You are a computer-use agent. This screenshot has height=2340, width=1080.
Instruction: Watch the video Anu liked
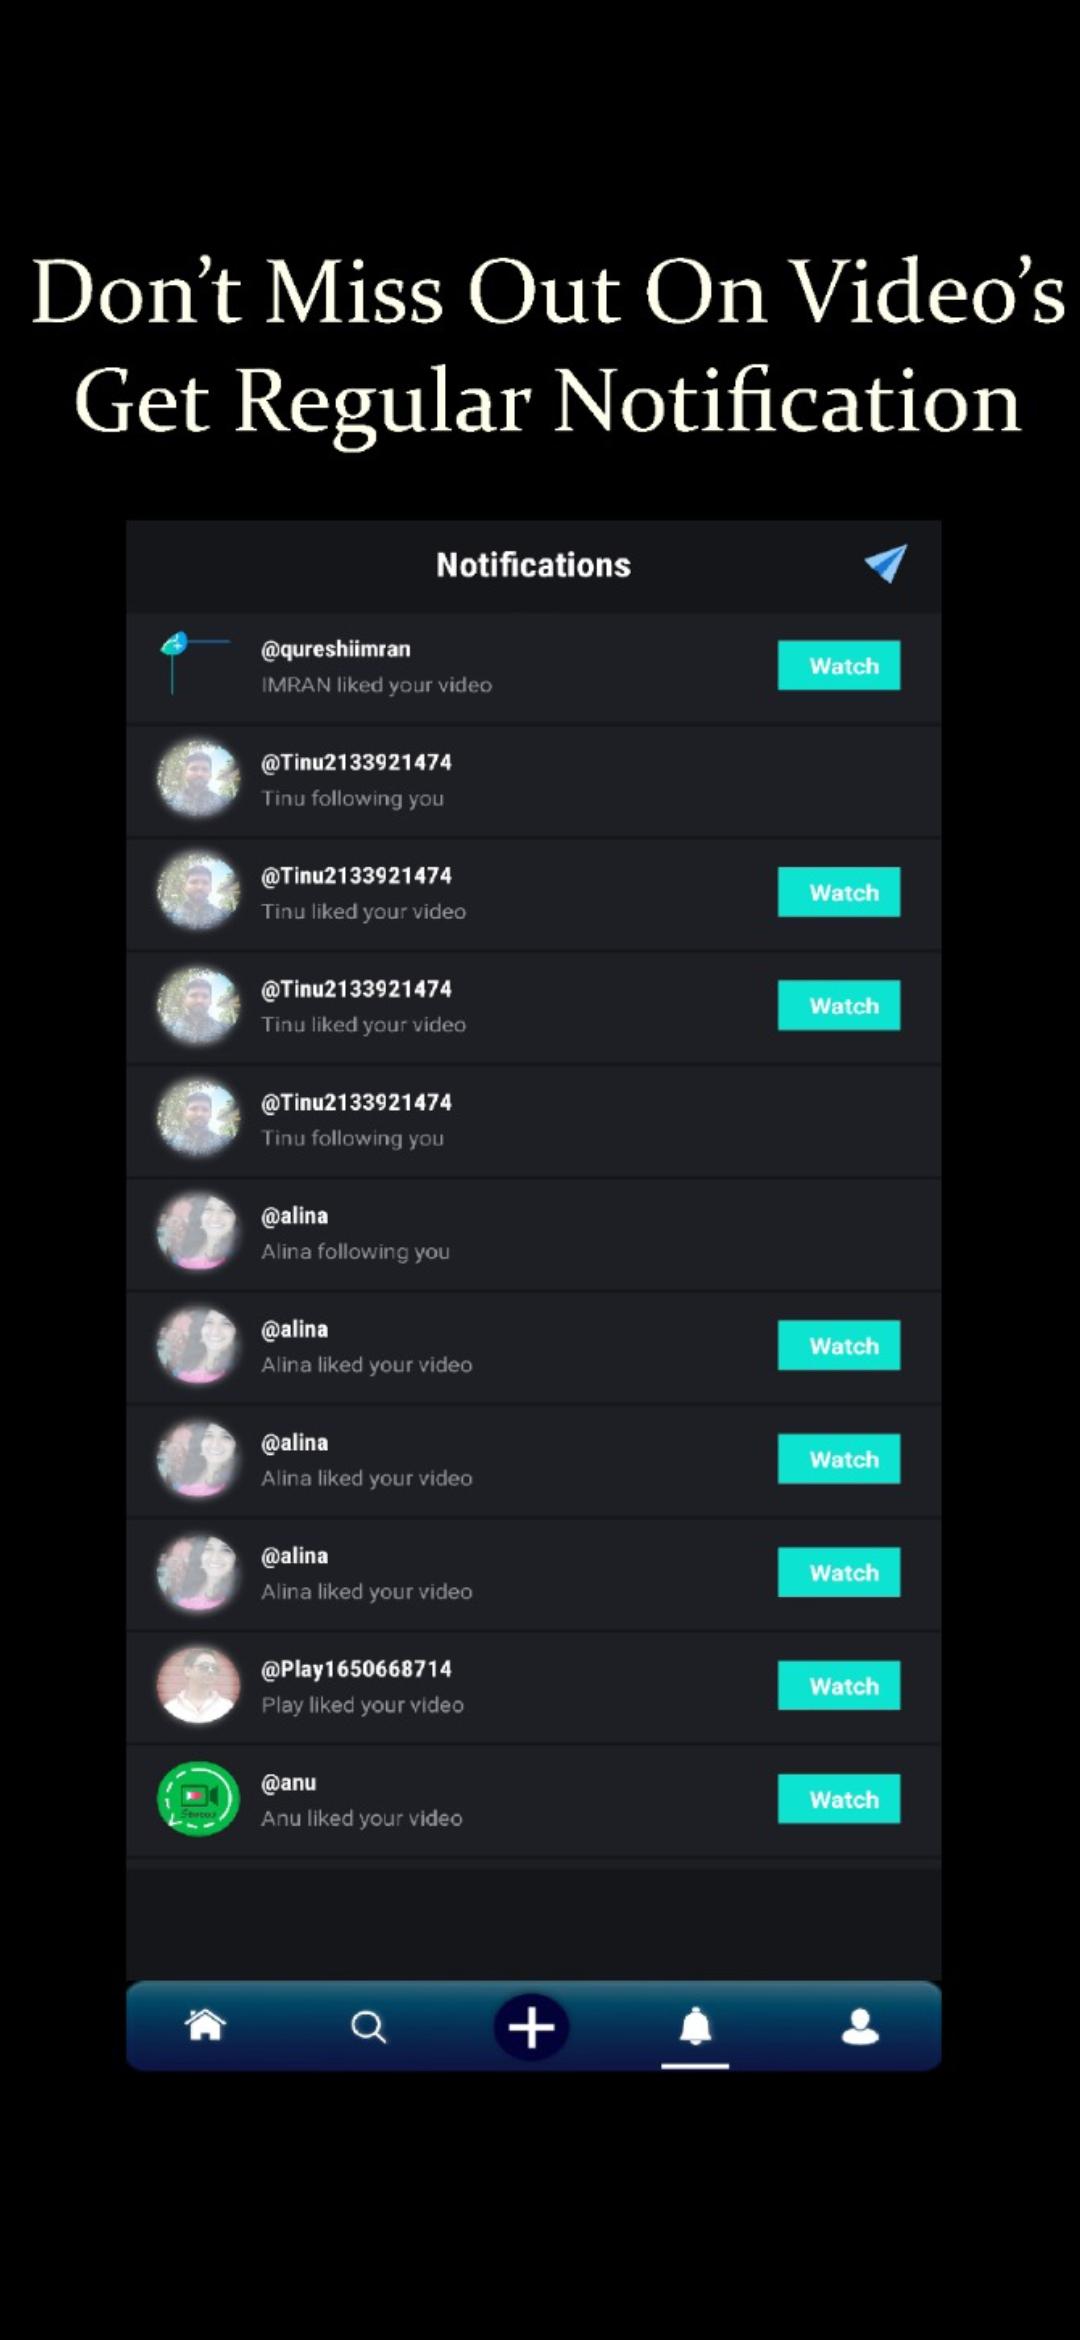[x=839, y=1799]
